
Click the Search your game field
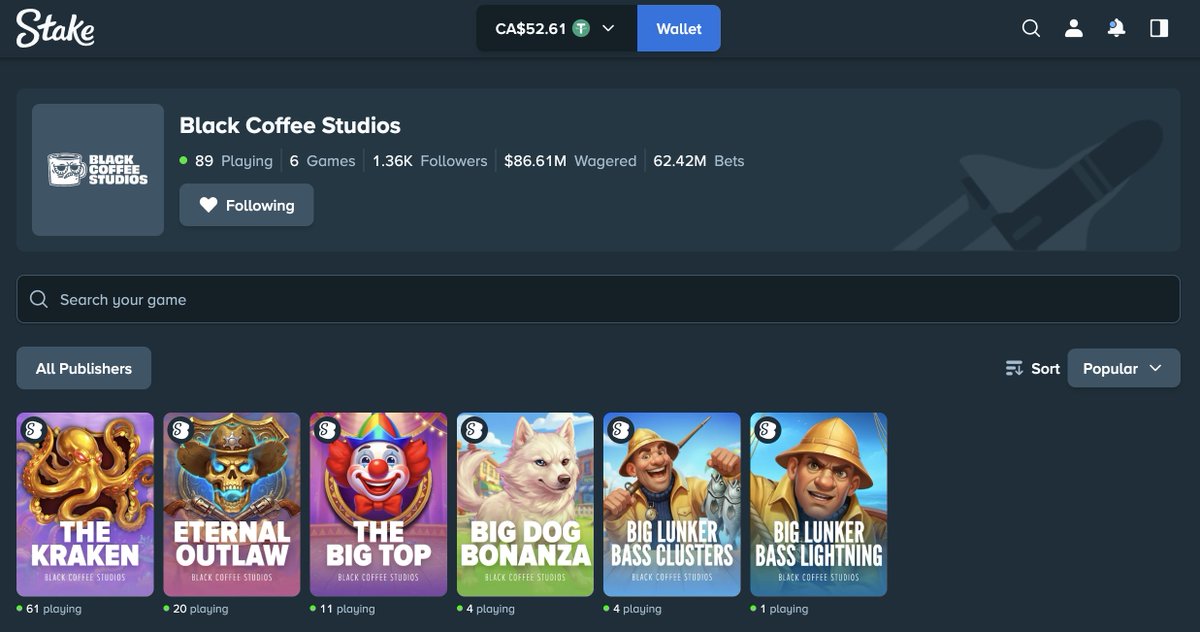(x=598, y=299)
